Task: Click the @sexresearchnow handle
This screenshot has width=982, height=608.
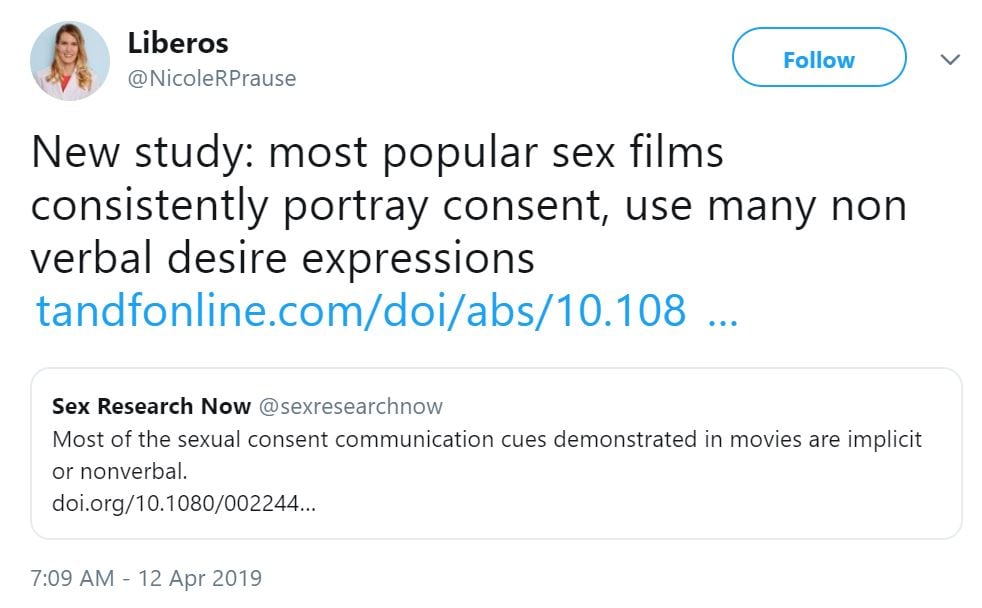Action: pos(350,406)
